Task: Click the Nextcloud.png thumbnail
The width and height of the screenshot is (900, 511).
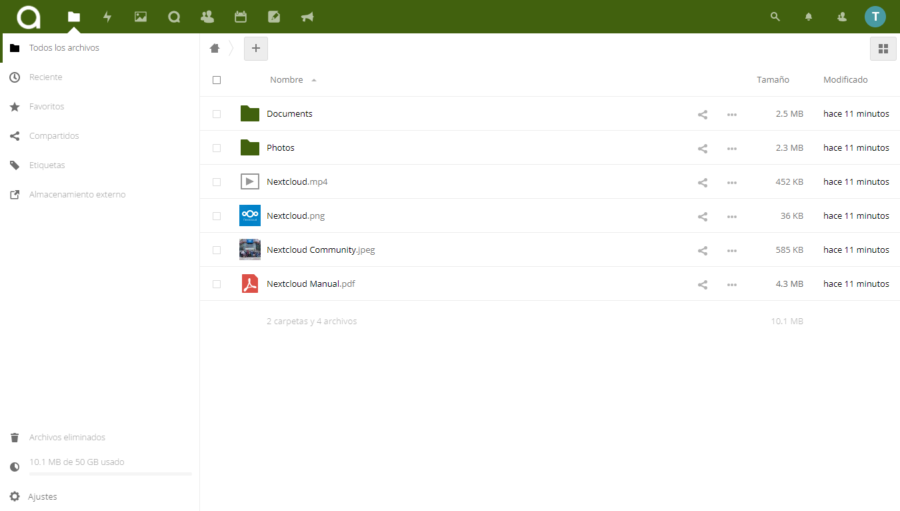Action: pos(250,215)
